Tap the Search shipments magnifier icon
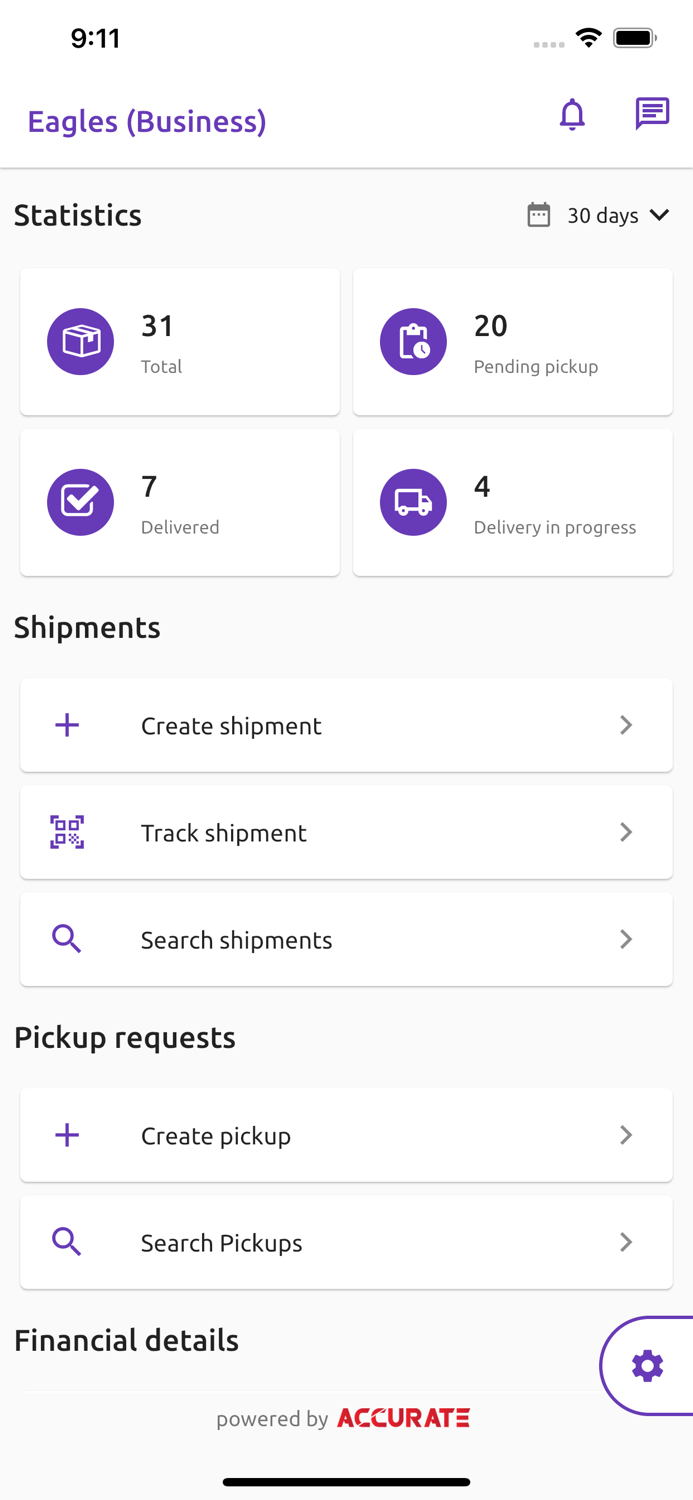 point(67,939)
